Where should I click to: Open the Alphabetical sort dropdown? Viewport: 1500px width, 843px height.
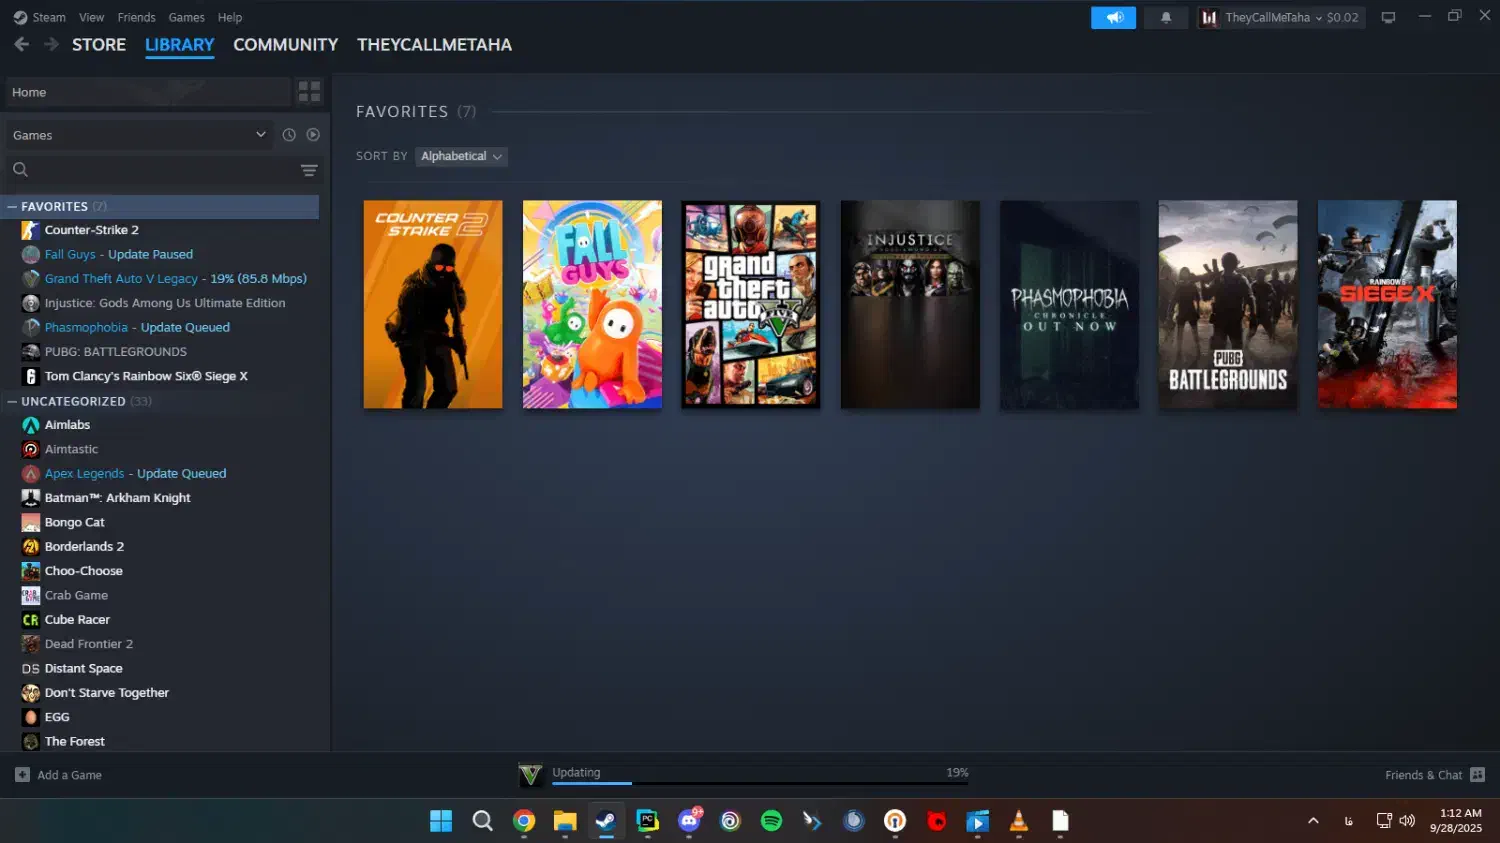coord(461,157)
